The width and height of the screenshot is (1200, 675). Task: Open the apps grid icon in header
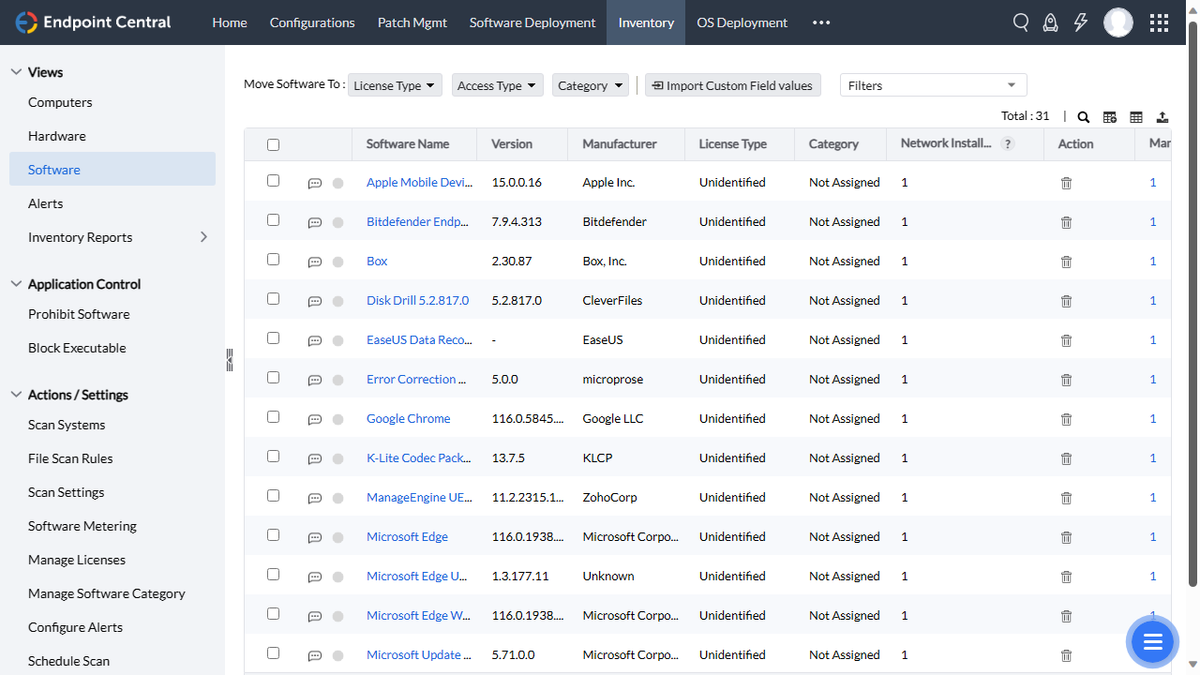click(1159, 23)
